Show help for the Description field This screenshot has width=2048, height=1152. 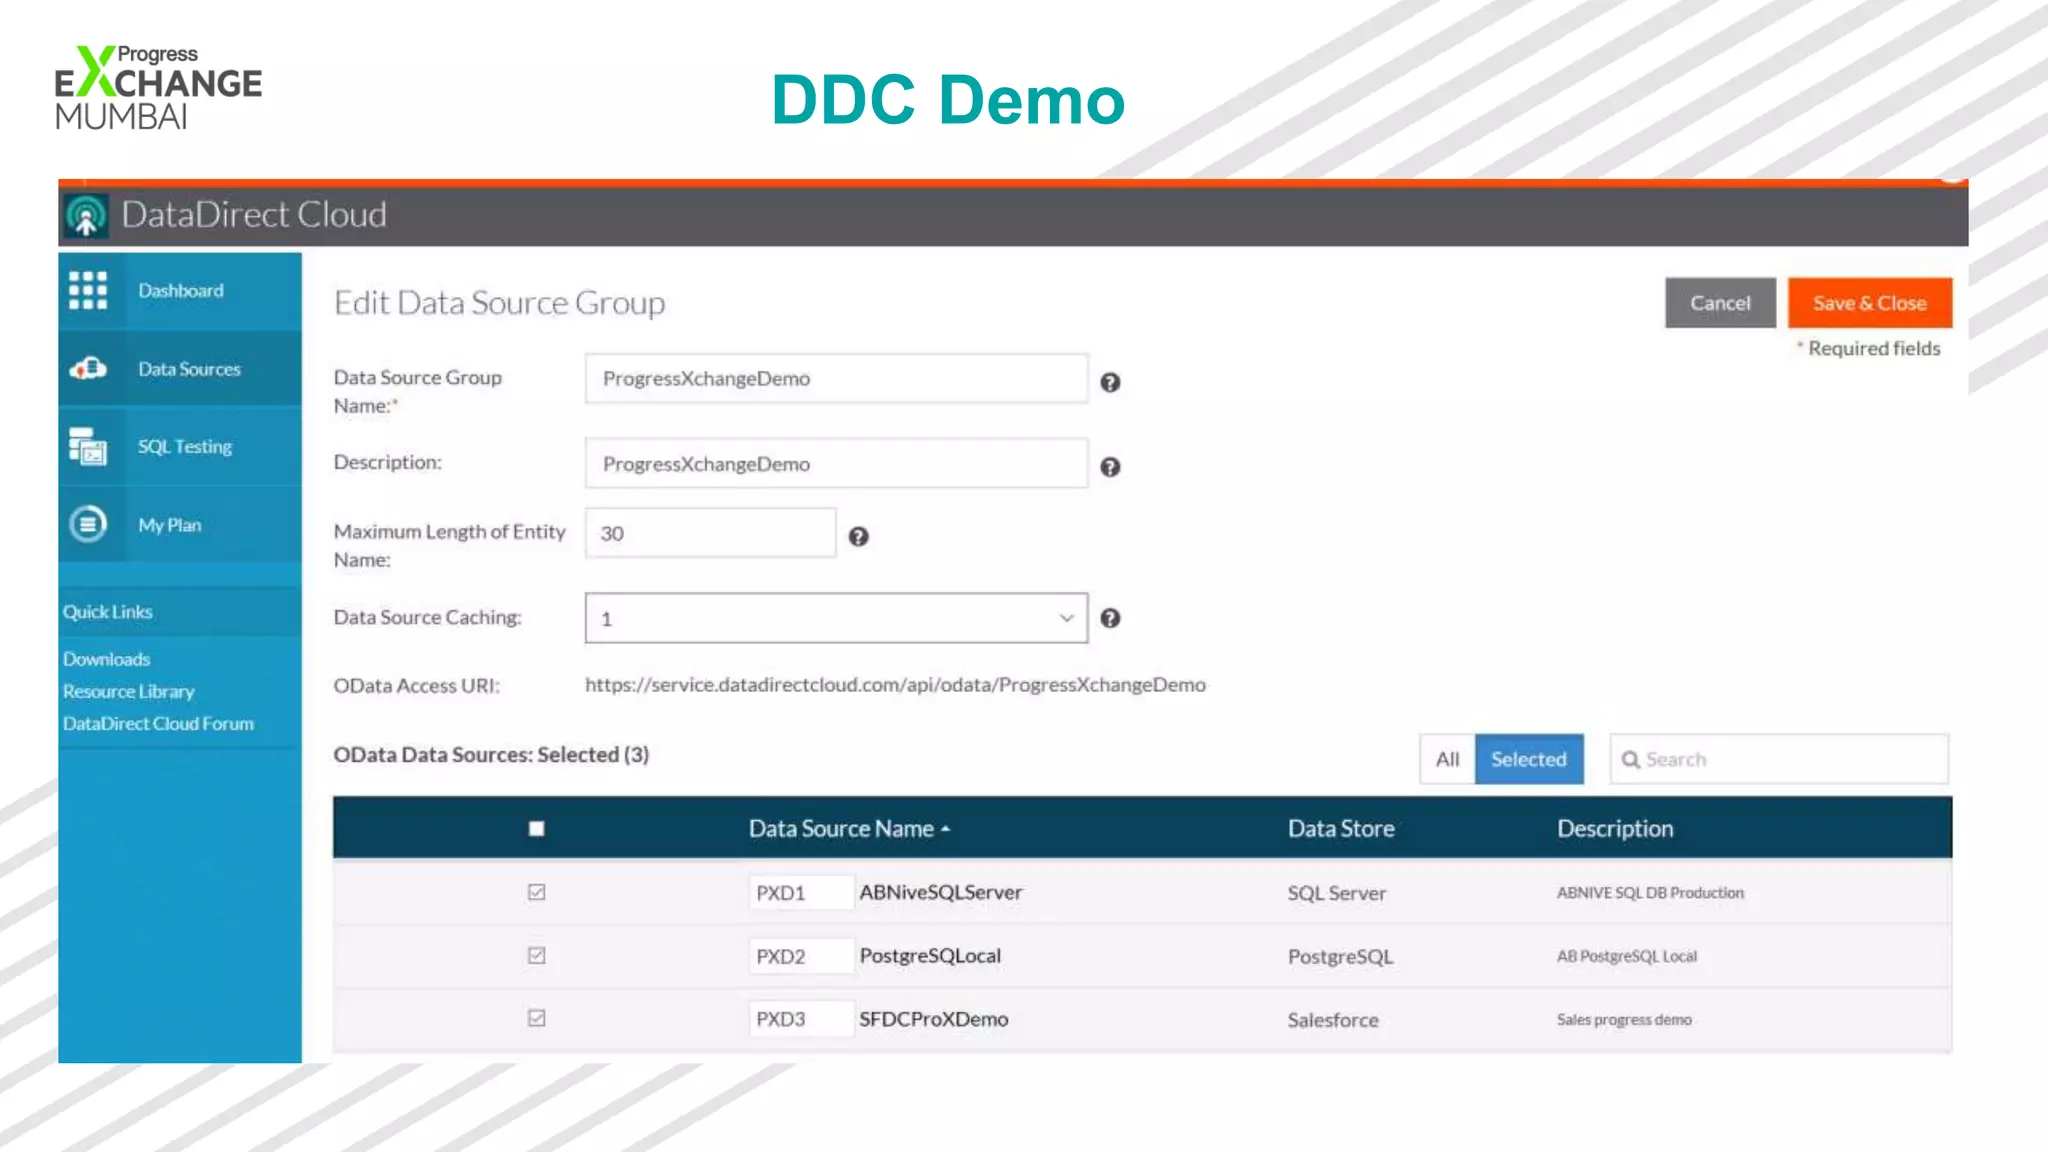(1110, 467)
